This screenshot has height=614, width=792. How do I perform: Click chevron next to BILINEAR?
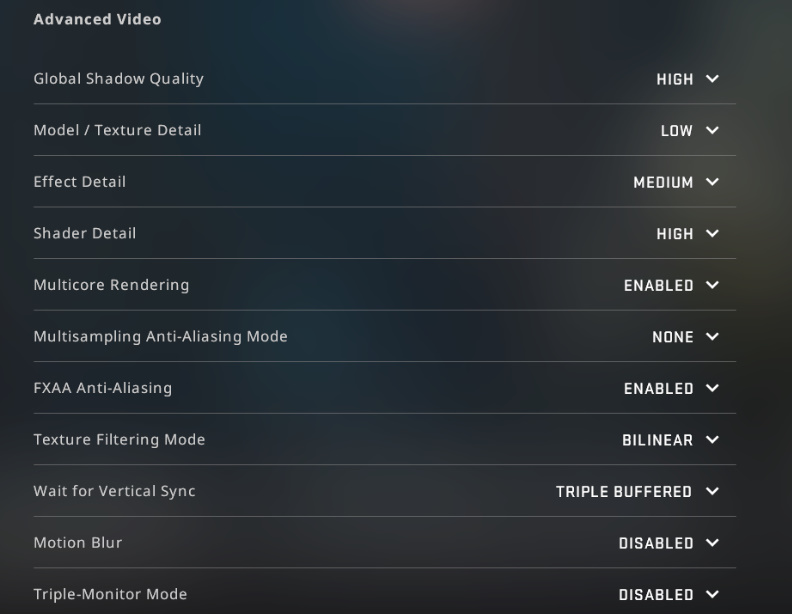(x=712, y=440)
